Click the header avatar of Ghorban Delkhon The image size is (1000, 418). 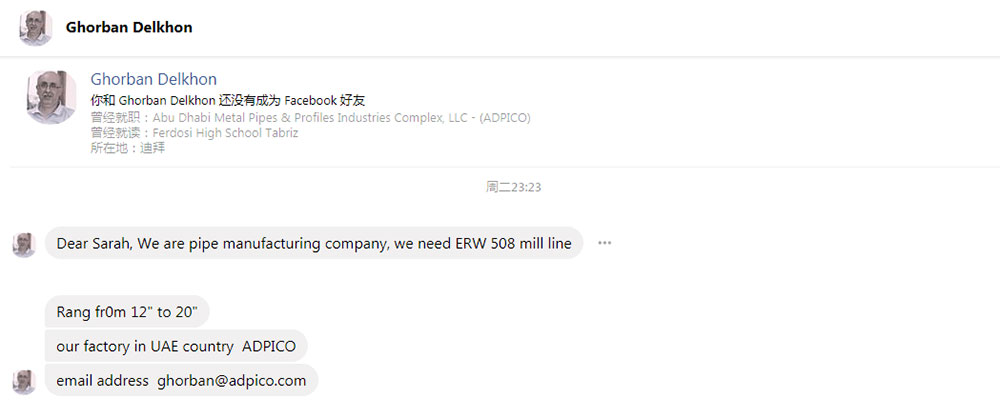click(x=35, y=27)
